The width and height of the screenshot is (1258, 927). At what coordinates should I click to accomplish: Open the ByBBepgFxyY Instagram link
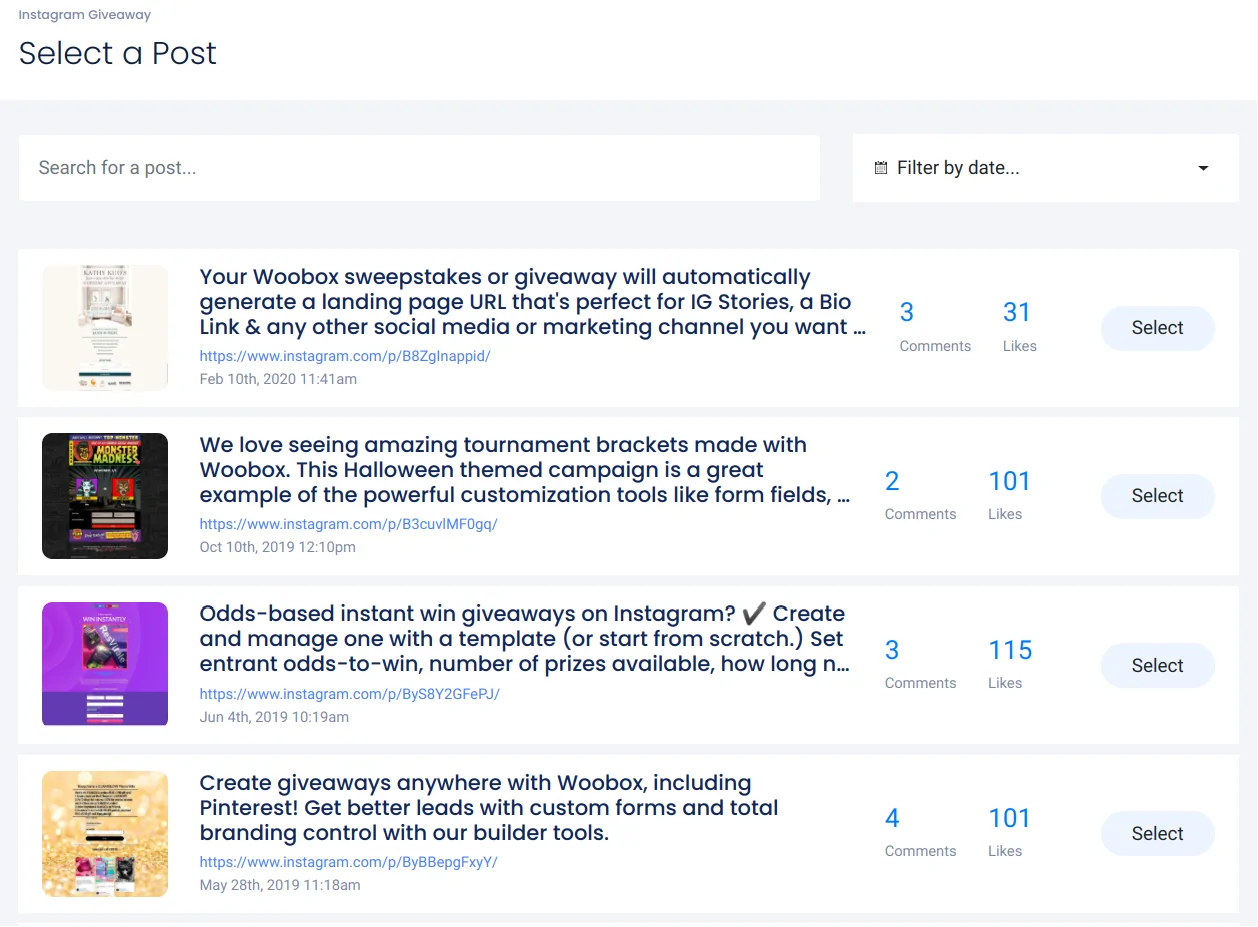(348, 862)
